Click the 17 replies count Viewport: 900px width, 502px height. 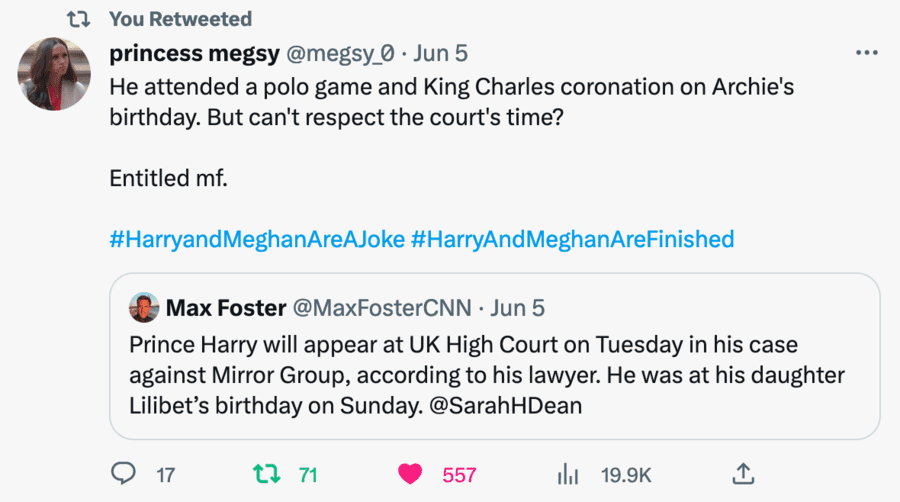(165, 475)
